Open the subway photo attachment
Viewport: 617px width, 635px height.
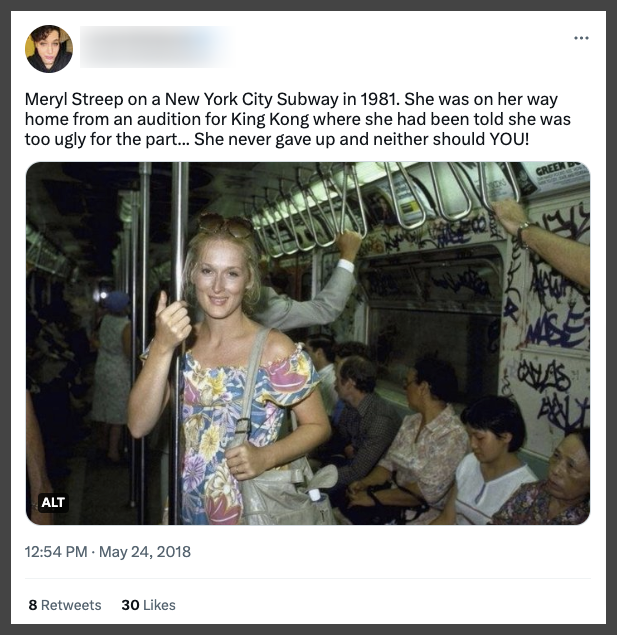click(308, 343)
